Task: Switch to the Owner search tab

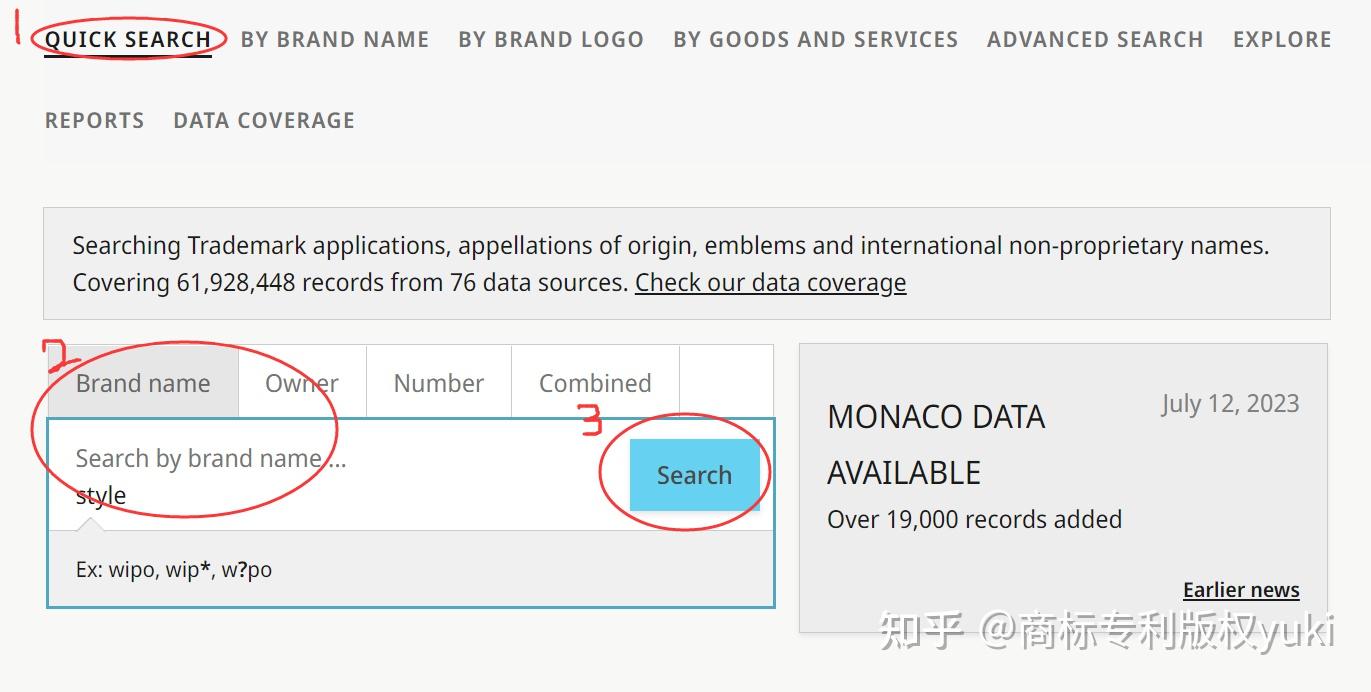Action: [301, 382]
